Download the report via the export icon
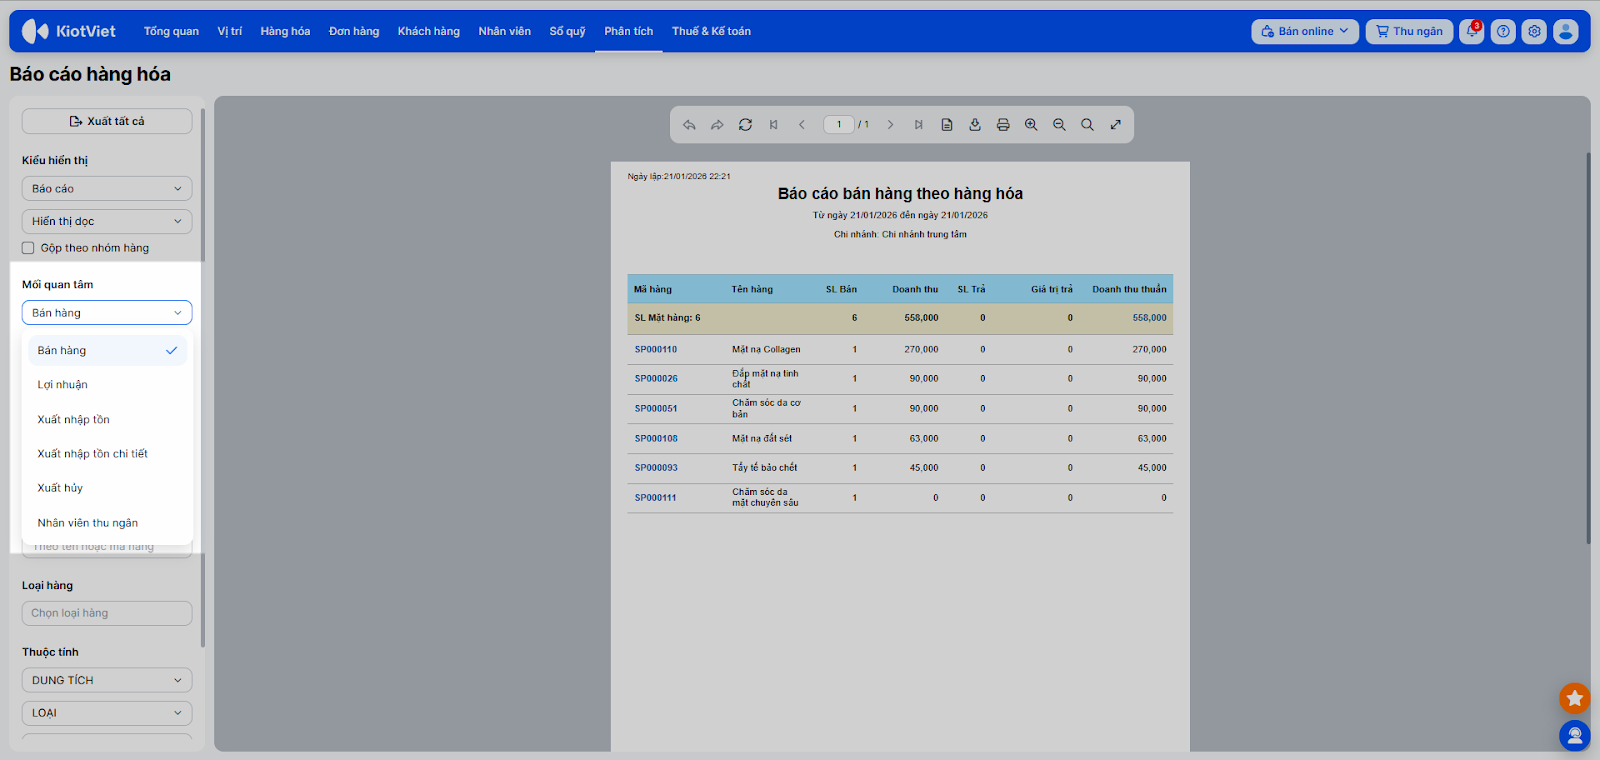This screenshot has width=1600, height=760. click(x=975, y=125)
